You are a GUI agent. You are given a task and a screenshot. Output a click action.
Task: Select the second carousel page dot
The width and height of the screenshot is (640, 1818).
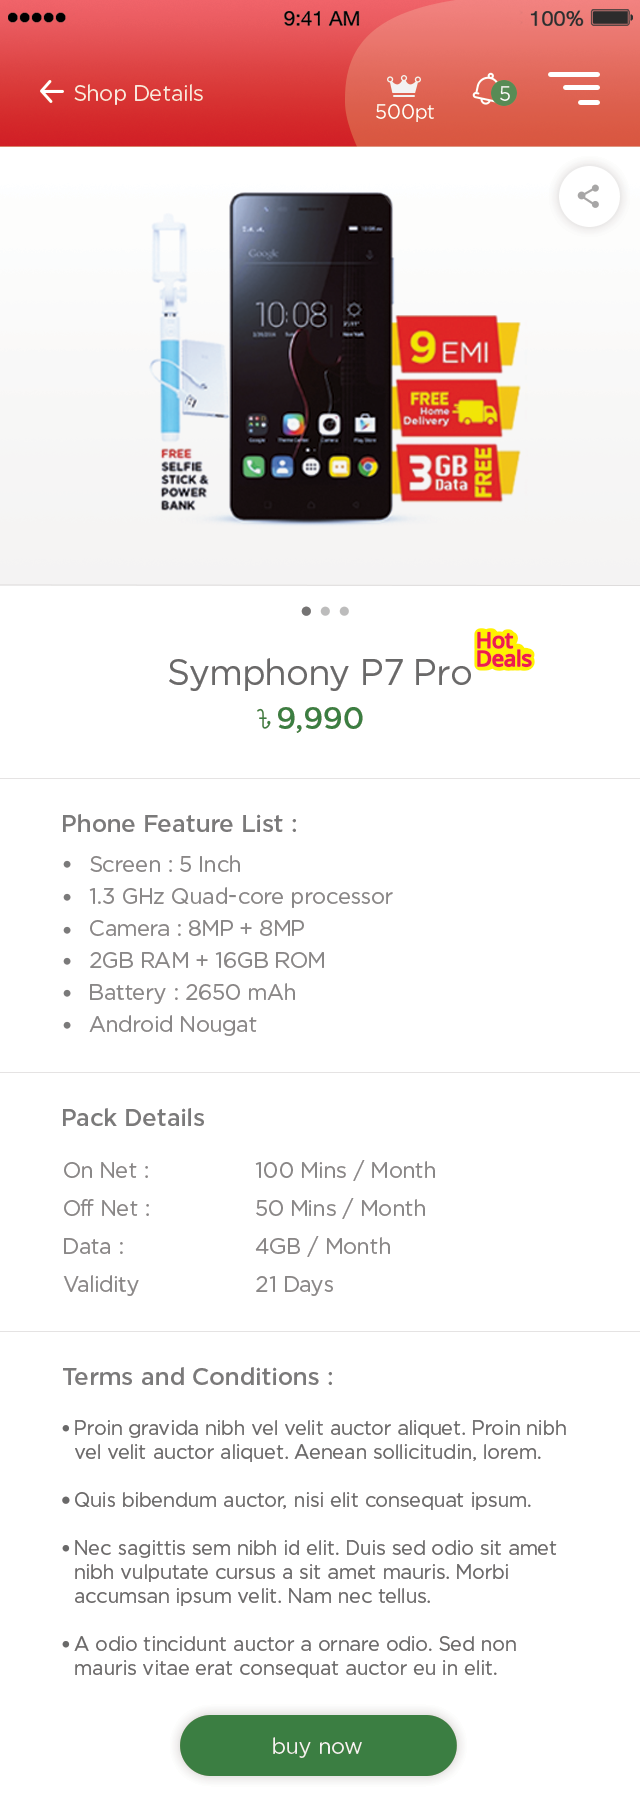point(325,611)
